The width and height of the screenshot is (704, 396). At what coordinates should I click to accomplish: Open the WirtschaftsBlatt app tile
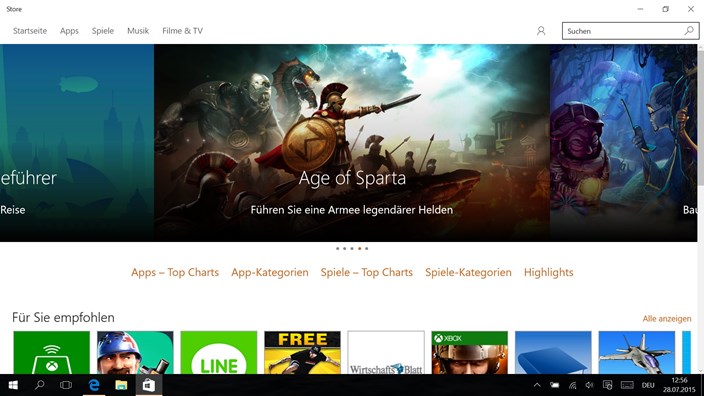pos(386,352)
